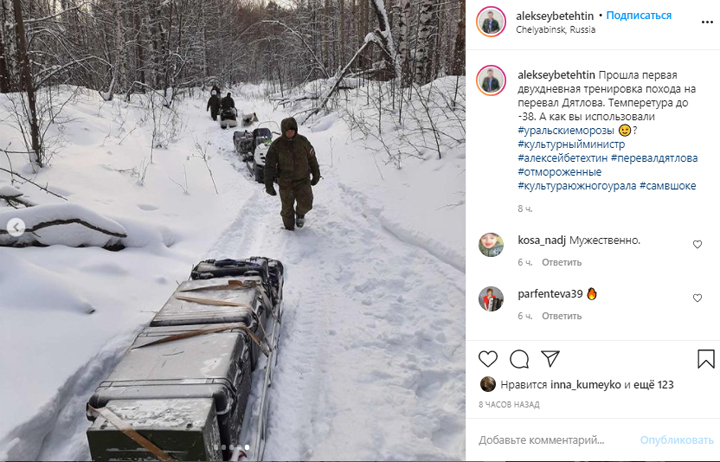Save post with bookmark icon
720x462 pixels.
click(x=706, y=359)
